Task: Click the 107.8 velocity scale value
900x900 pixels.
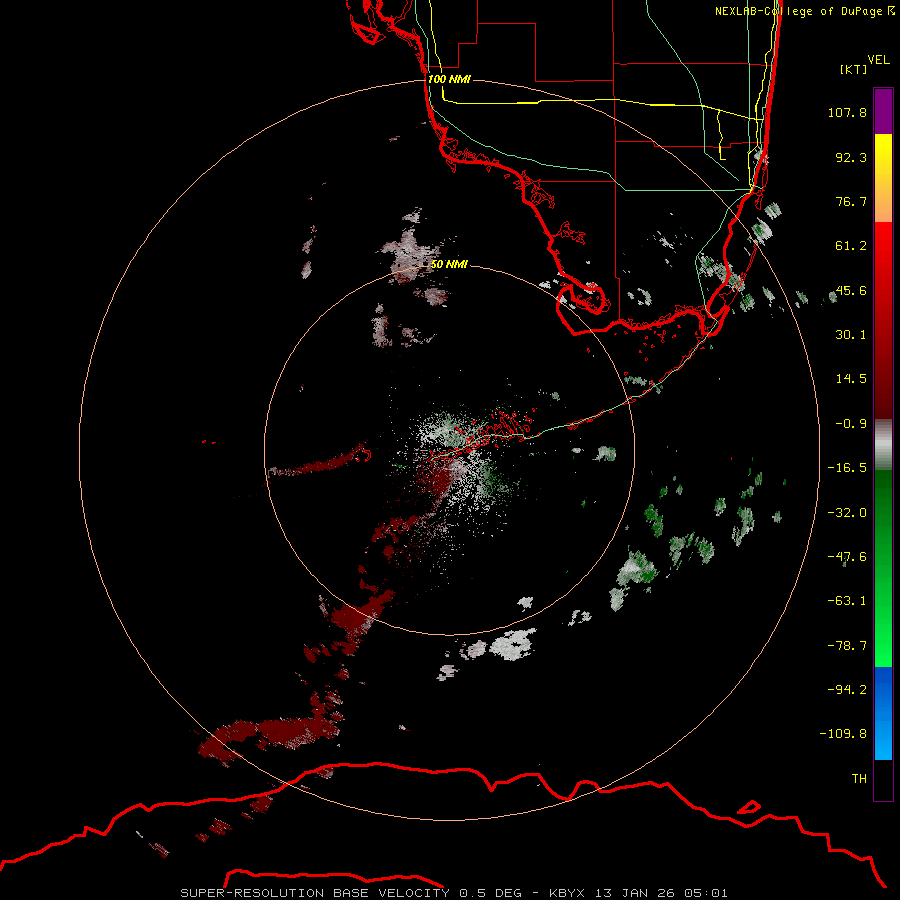Action: point(847,112)
